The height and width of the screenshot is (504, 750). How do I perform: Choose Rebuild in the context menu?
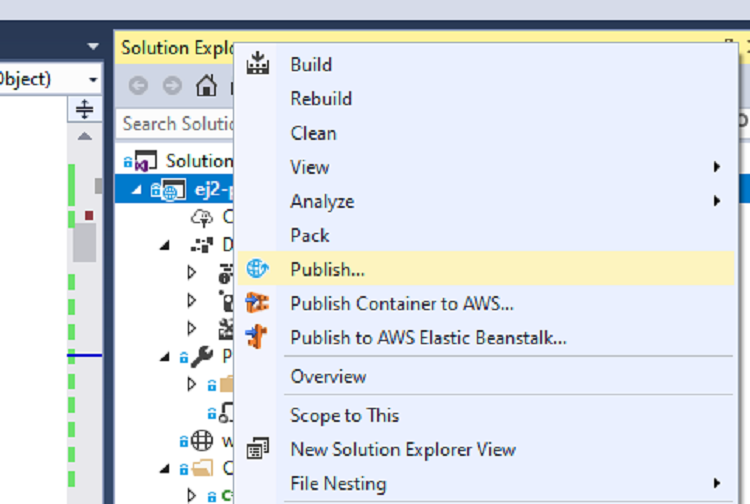485,99
